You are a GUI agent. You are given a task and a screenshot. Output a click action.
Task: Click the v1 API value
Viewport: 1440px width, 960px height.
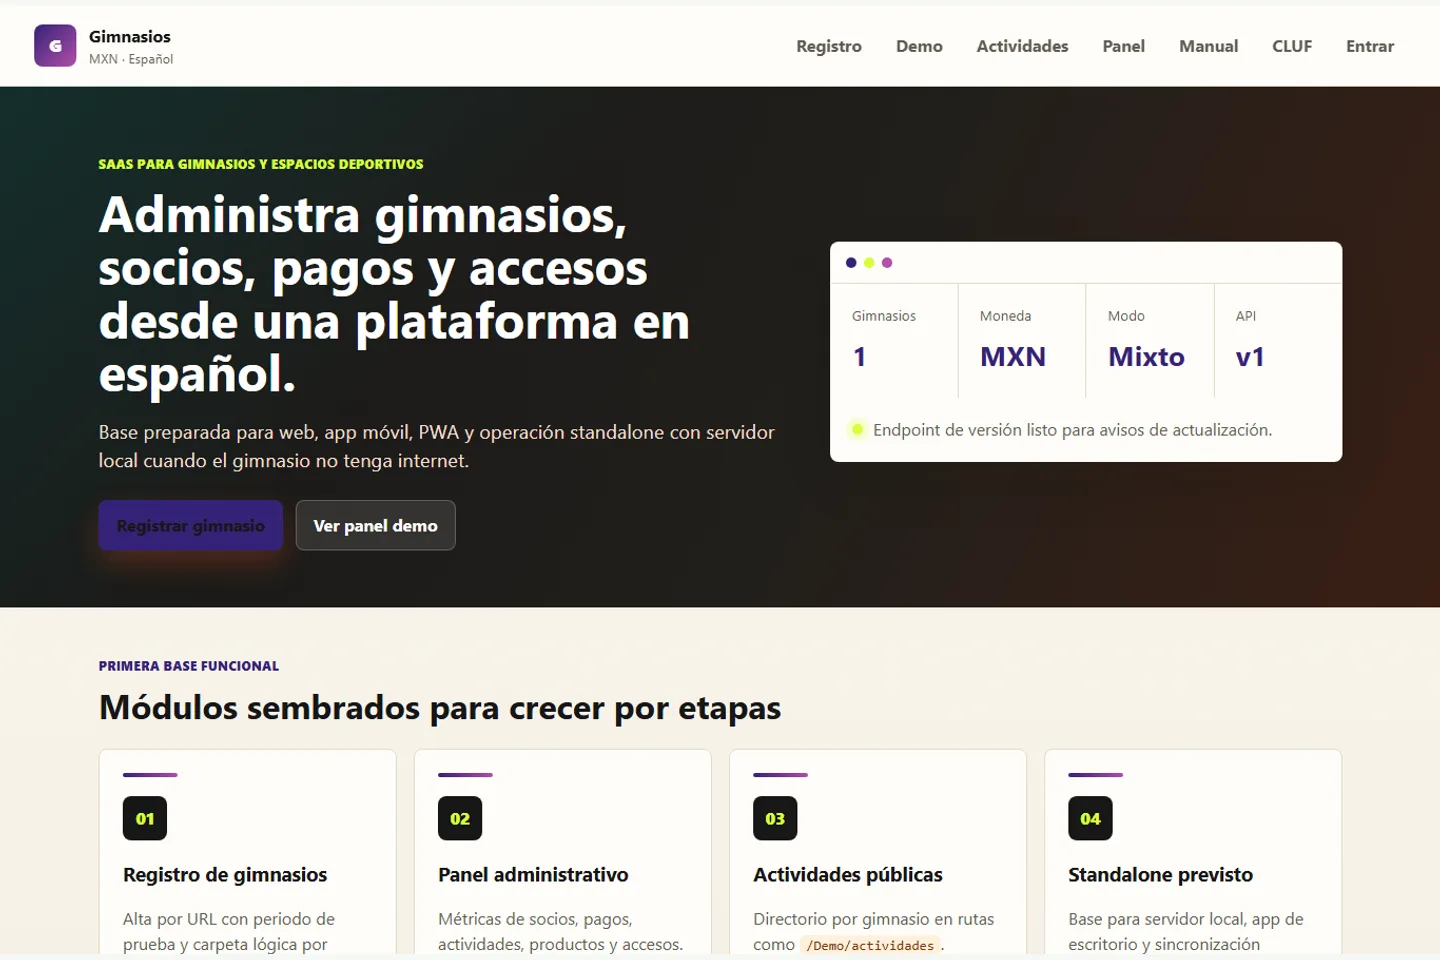coord(1250,357)
